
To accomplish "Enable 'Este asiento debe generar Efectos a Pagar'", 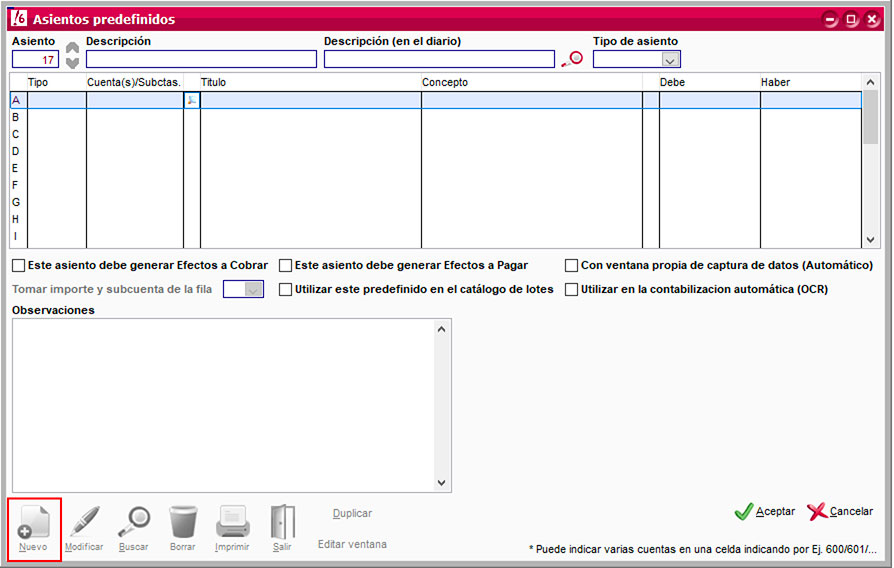I will (x=286, y=265).
